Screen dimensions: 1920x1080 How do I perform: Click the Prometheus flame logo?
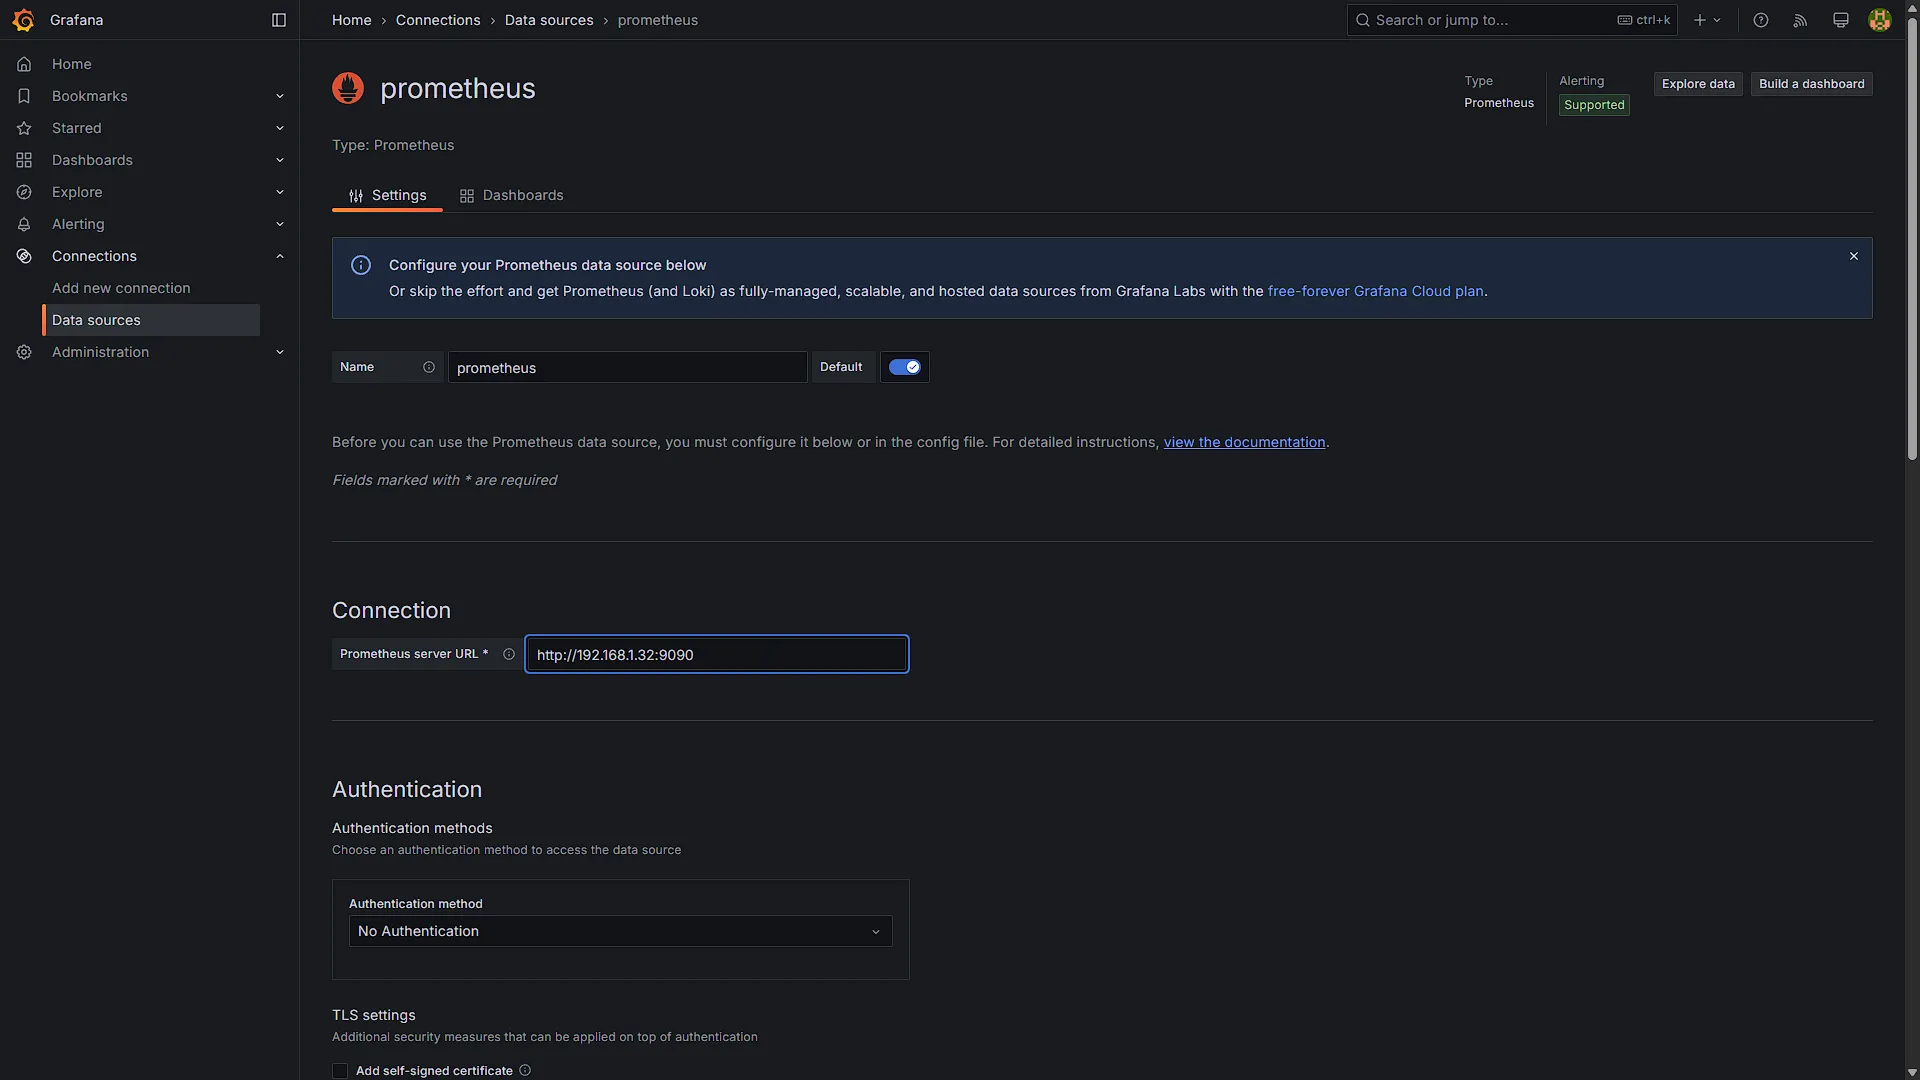coord(348,88)
